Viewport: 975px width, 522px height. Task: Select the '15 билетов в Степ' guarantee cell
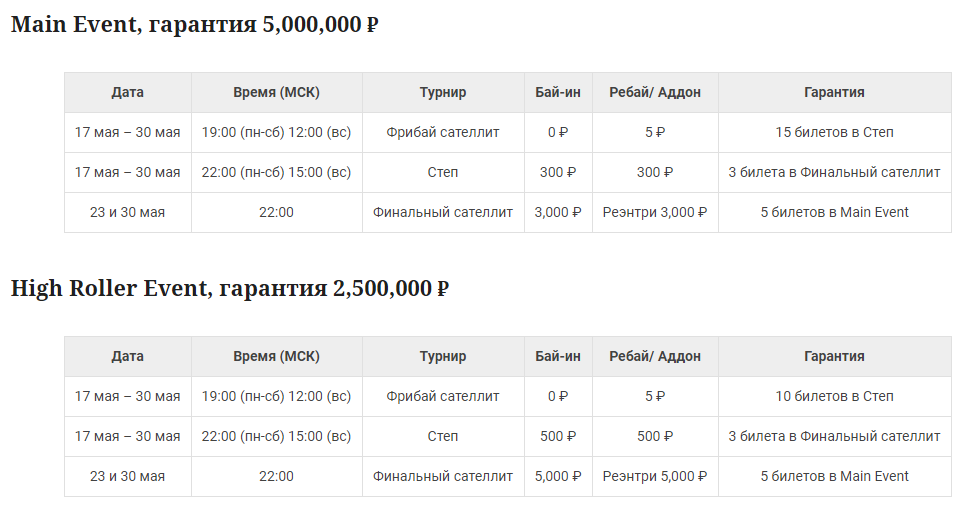[834, 132]
